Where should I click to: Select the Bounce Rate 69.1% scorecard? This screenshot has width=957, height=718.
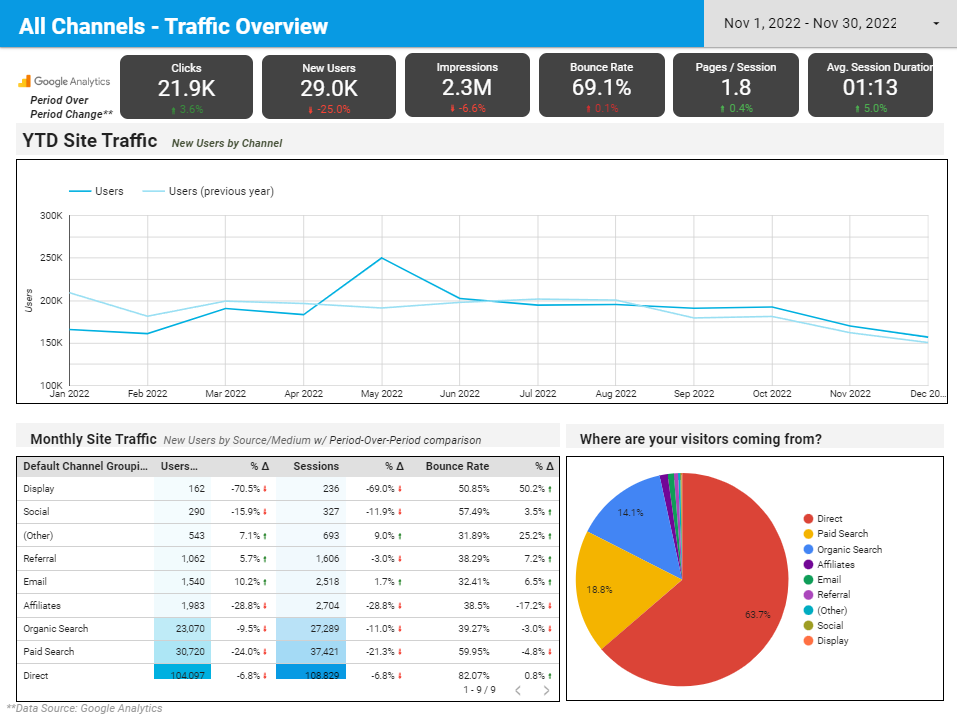(601, 85)
